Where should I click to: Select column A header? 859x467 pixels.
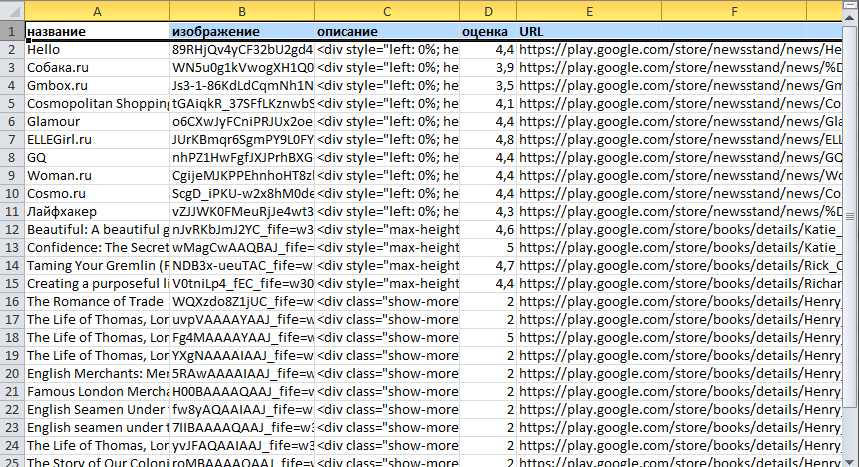[97, 11]
